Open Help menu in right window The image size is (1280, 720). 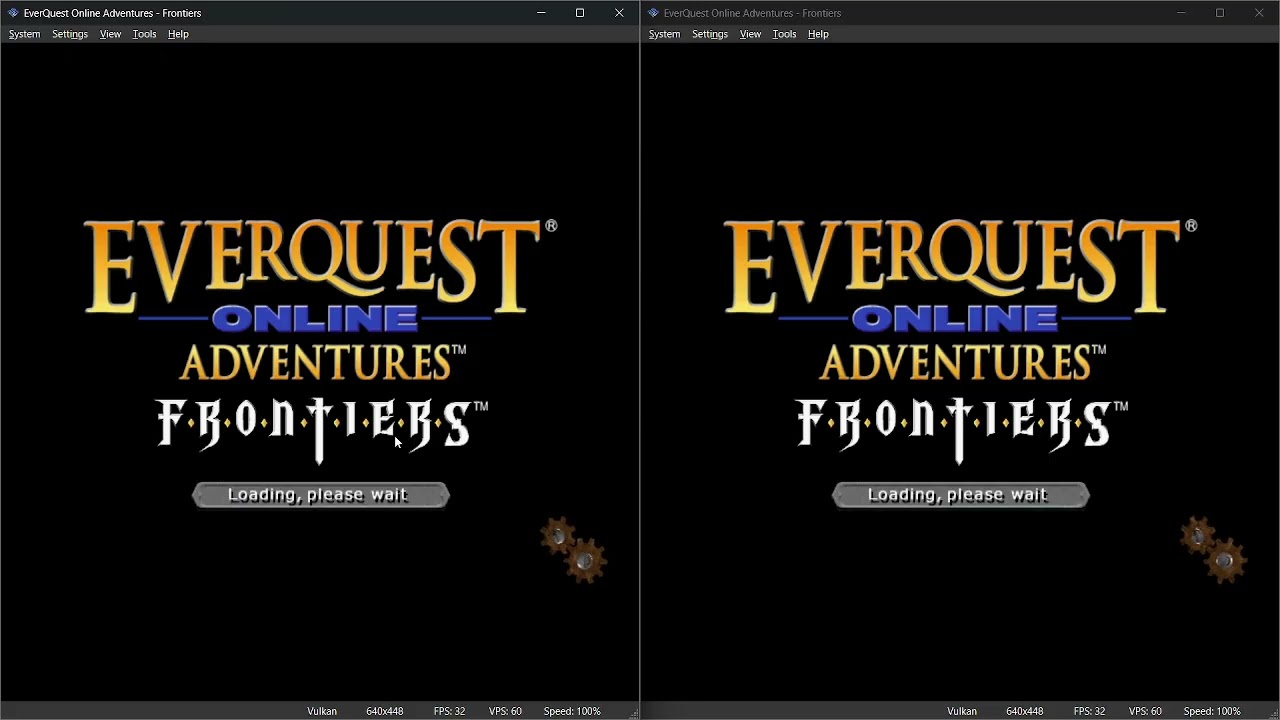[x=818, y=34]
